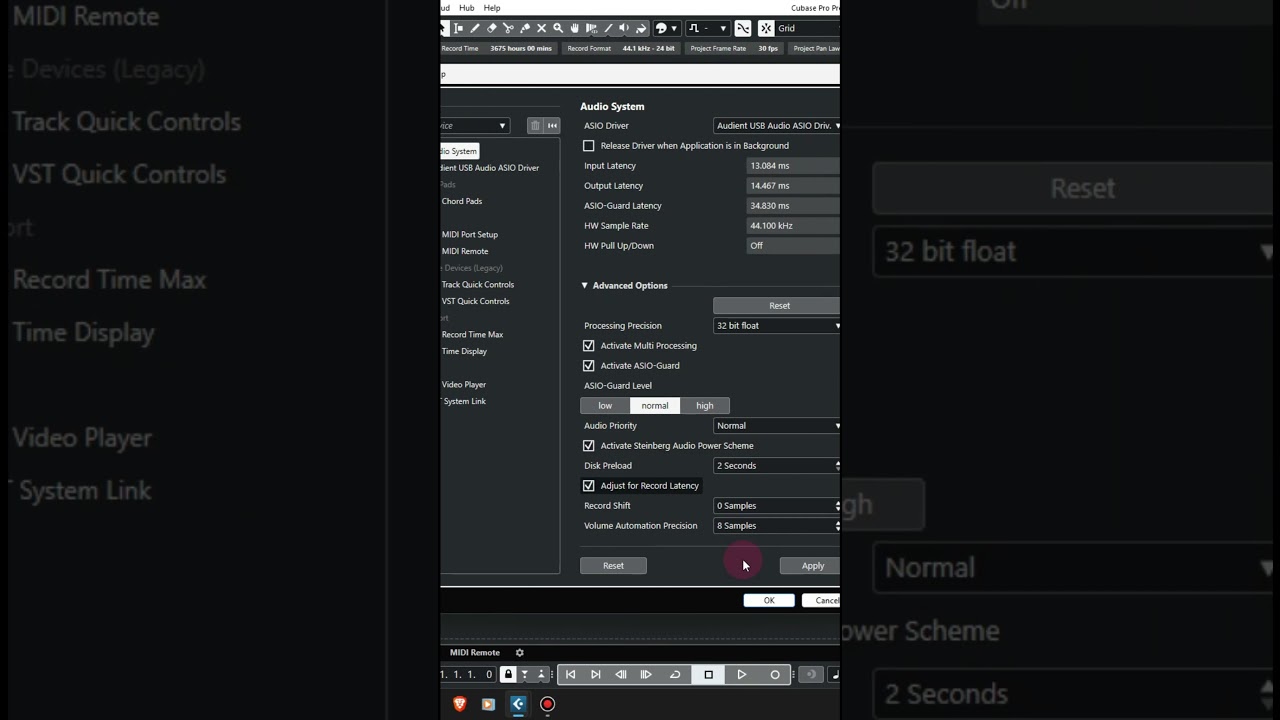
Task: Toggle cycle loop in transport
Action: pos(675,675)
